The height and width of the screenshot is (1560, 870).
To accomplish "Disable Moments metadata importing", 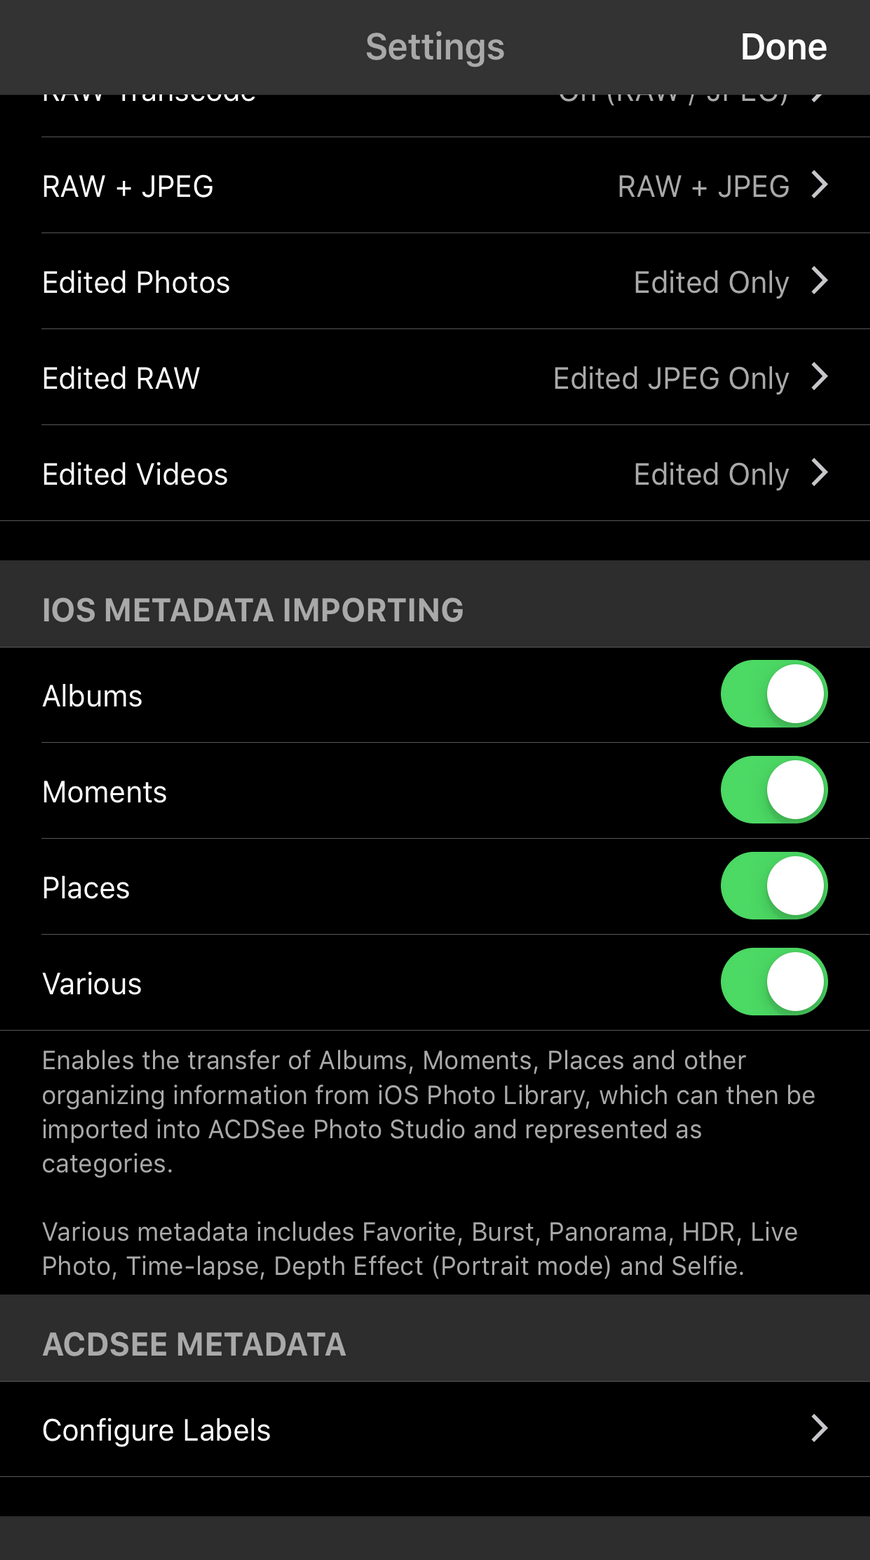I will click(773, 790).
